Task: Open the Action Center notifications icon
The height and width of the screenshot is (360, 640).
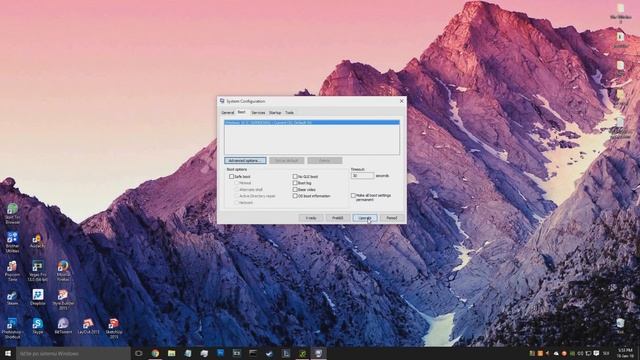Action: [596, 353]
